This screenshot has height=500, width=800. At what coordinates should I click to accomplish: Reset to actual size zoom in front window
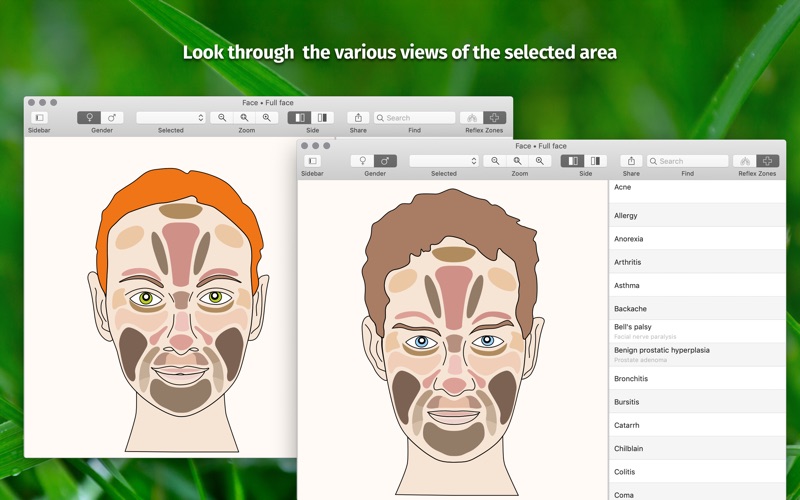(517, 161)
